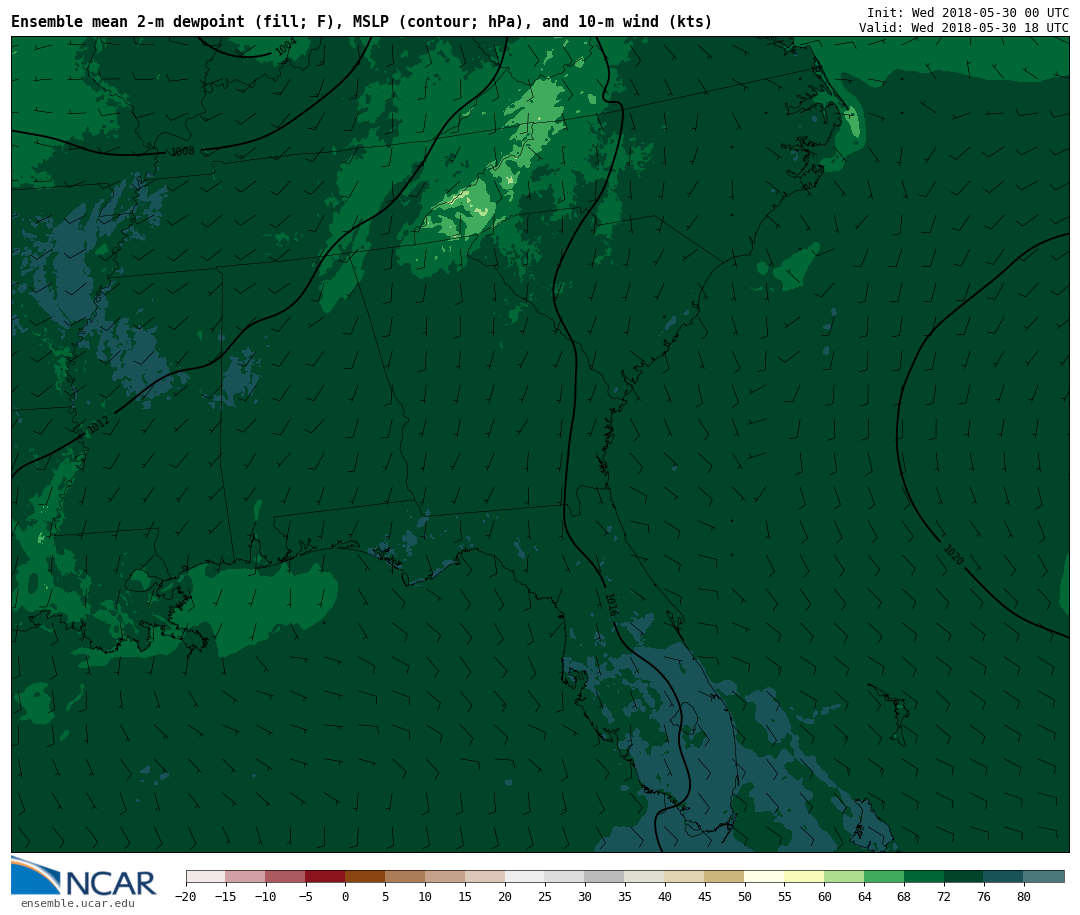This screenshot has width=1080, height=915.
Task: Click the colorbar tick label 60
Action: point(824,896)
